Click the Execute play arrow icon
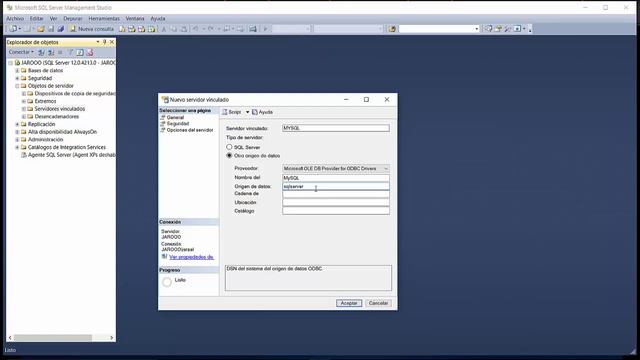Screen dimensions: 640x360 tap(265, 29)
